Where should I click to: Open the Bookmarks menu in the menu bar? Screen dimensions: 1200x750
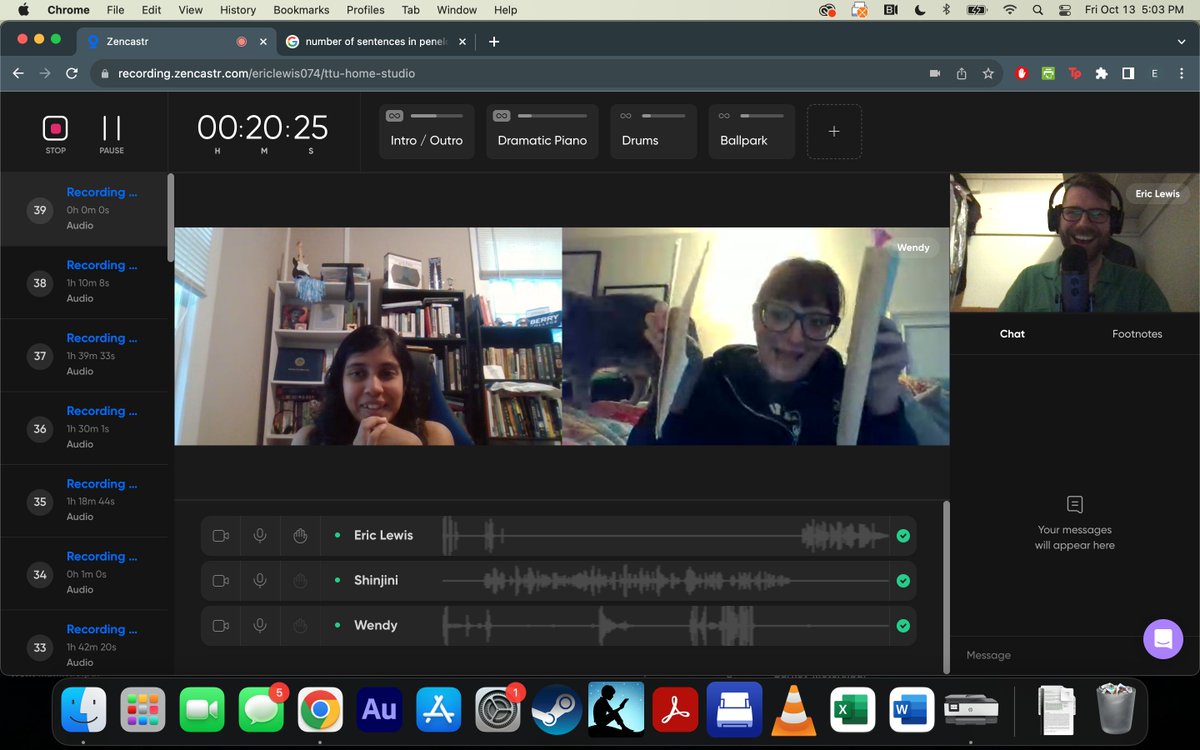(301, 10)
